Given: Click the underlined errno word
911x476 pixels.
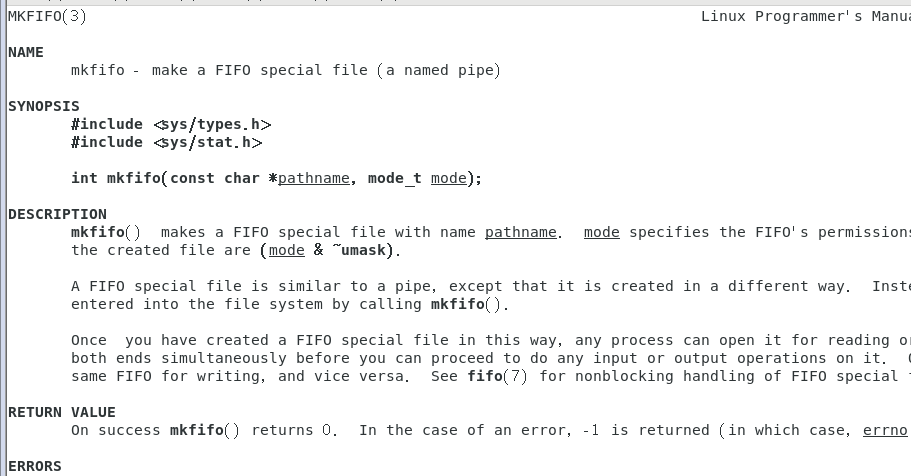Looking at the screenshot, I should [x=885, y=430].
